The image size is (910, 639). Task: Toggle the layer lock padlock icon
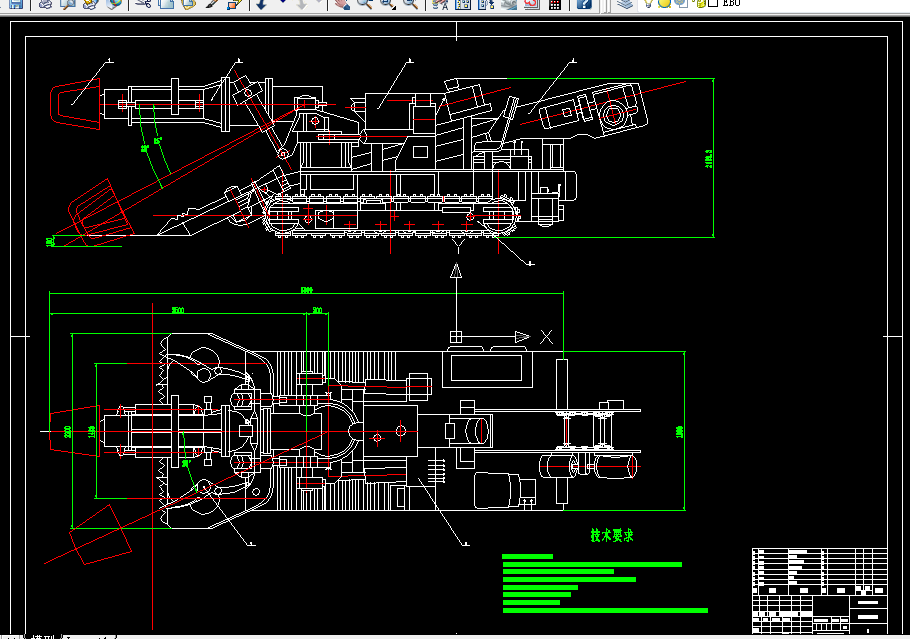[700, 3]
